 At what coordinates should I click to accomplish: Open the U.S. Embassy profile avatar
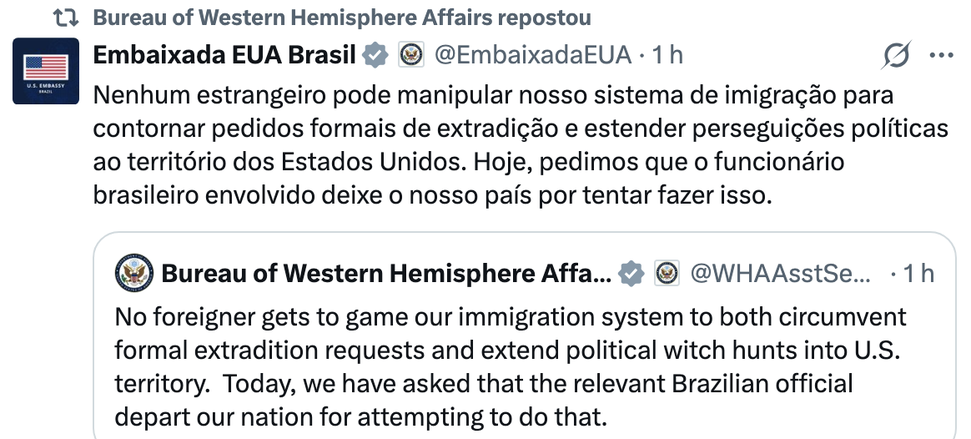tap(46, 76)
